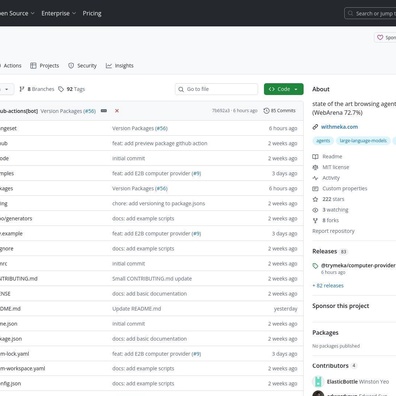The image size is (396, 396).
Task: Open the workspace.yaml file row
Action: (x=22, y=368)
